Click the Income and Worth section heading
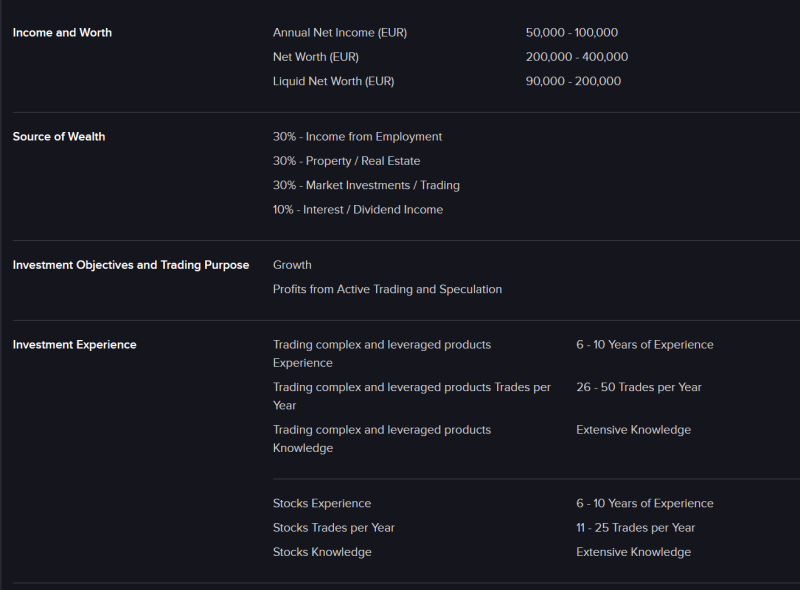This screenshot has height=590, width=800. 62,33
